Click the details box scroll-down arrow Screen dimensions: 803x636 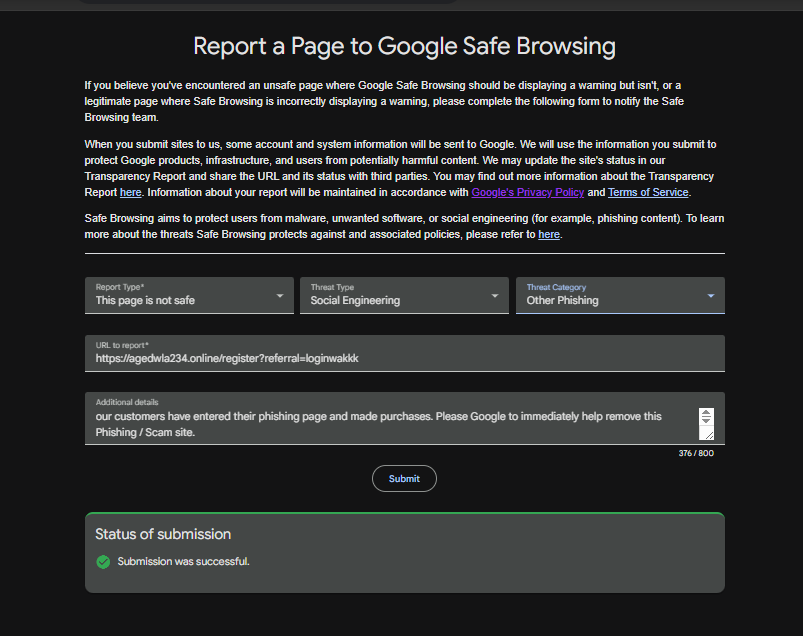coord(706,420)
